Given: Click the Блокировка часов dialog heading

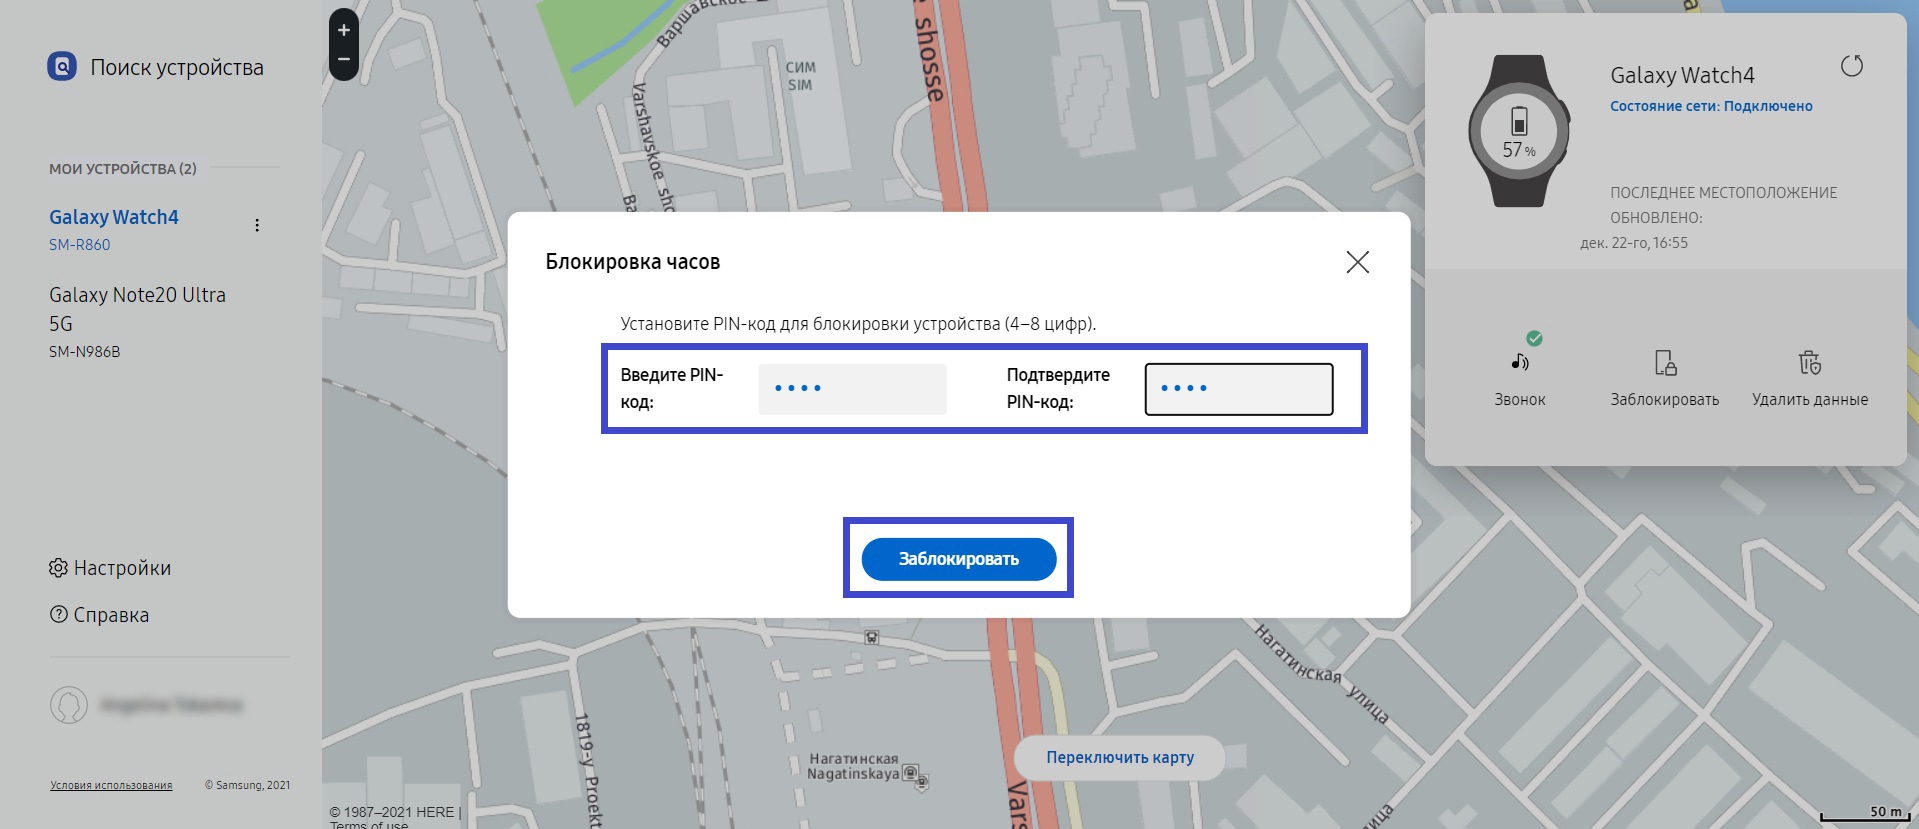Looking at the screenshot, I should 633,262.
